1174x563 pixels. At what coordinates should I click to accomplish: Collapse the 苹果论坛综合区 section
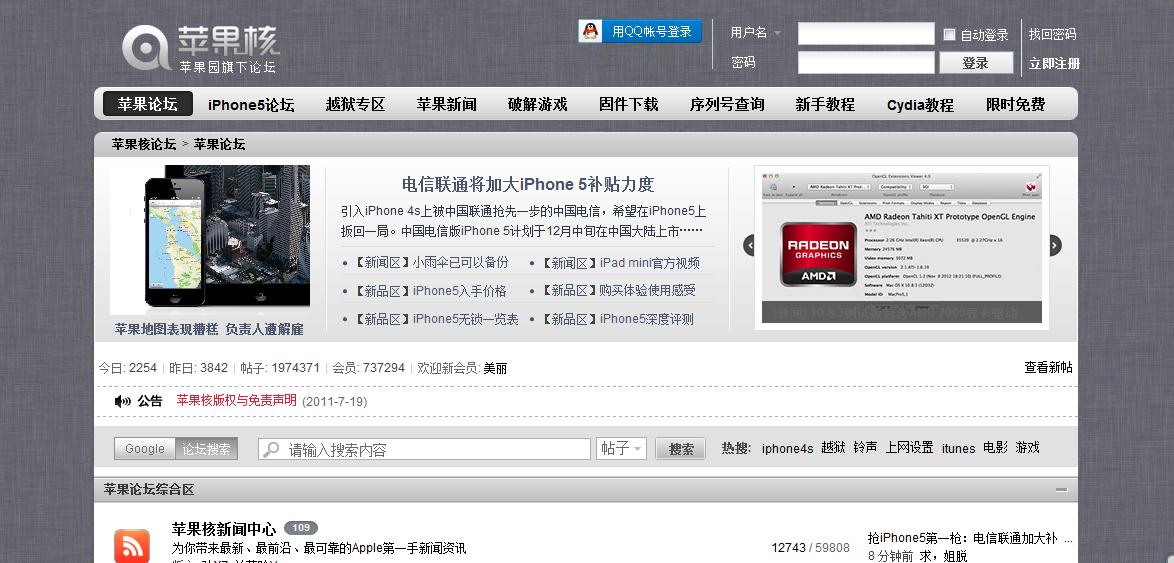(x=1062, y=490)
